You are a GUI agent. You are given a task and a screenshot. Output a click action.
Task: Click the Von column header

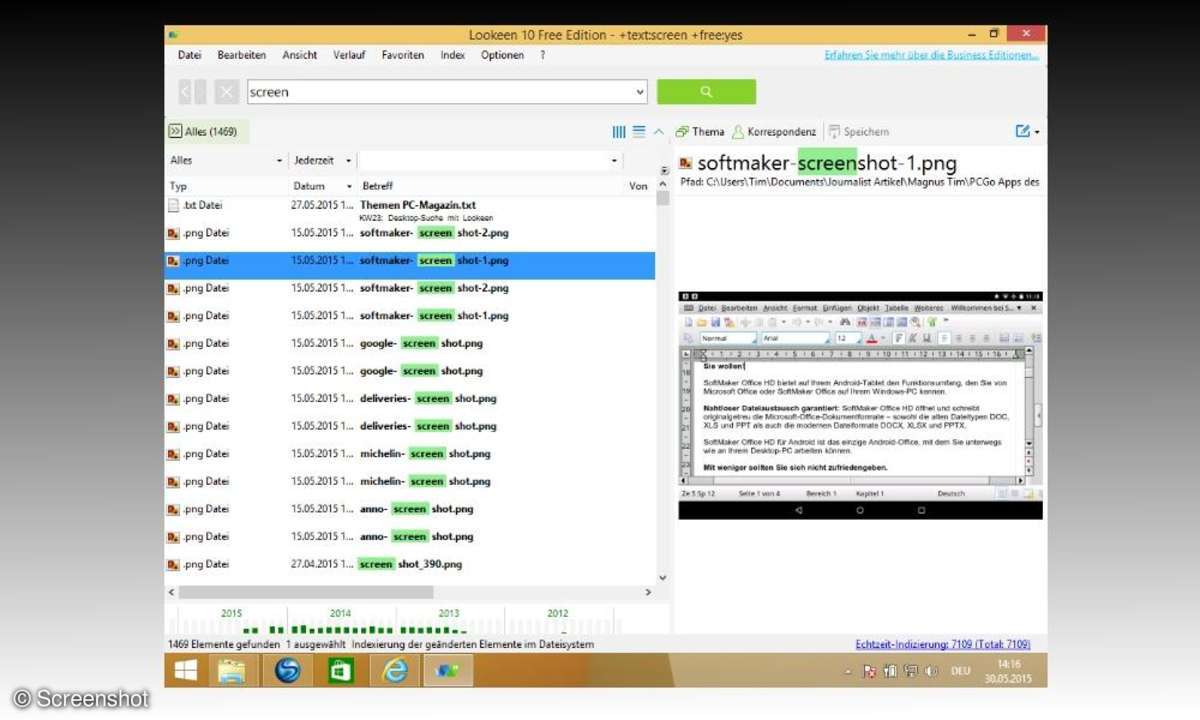(x=639, y=186)
